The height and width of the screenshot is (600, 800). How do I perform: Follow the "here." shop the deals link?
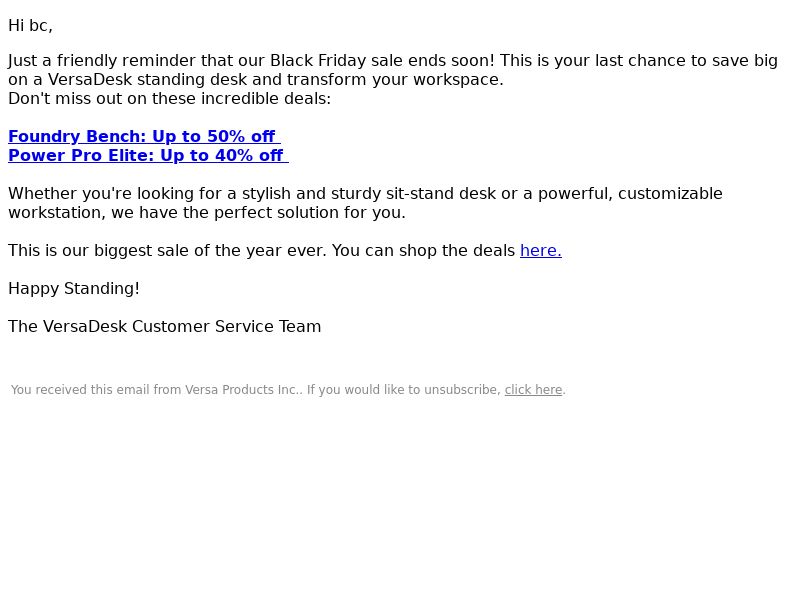pos(541,251)
